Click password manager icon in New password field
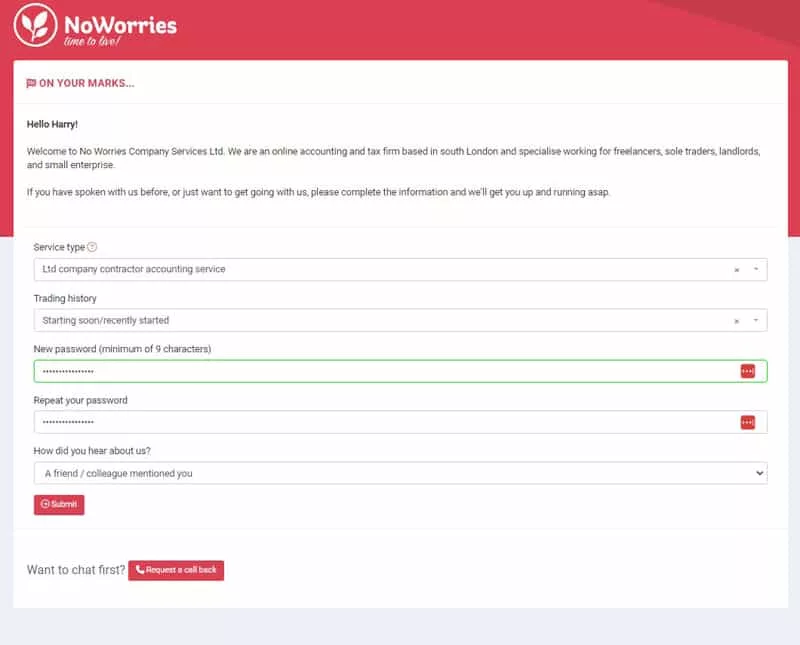 [x=747, y=371]
